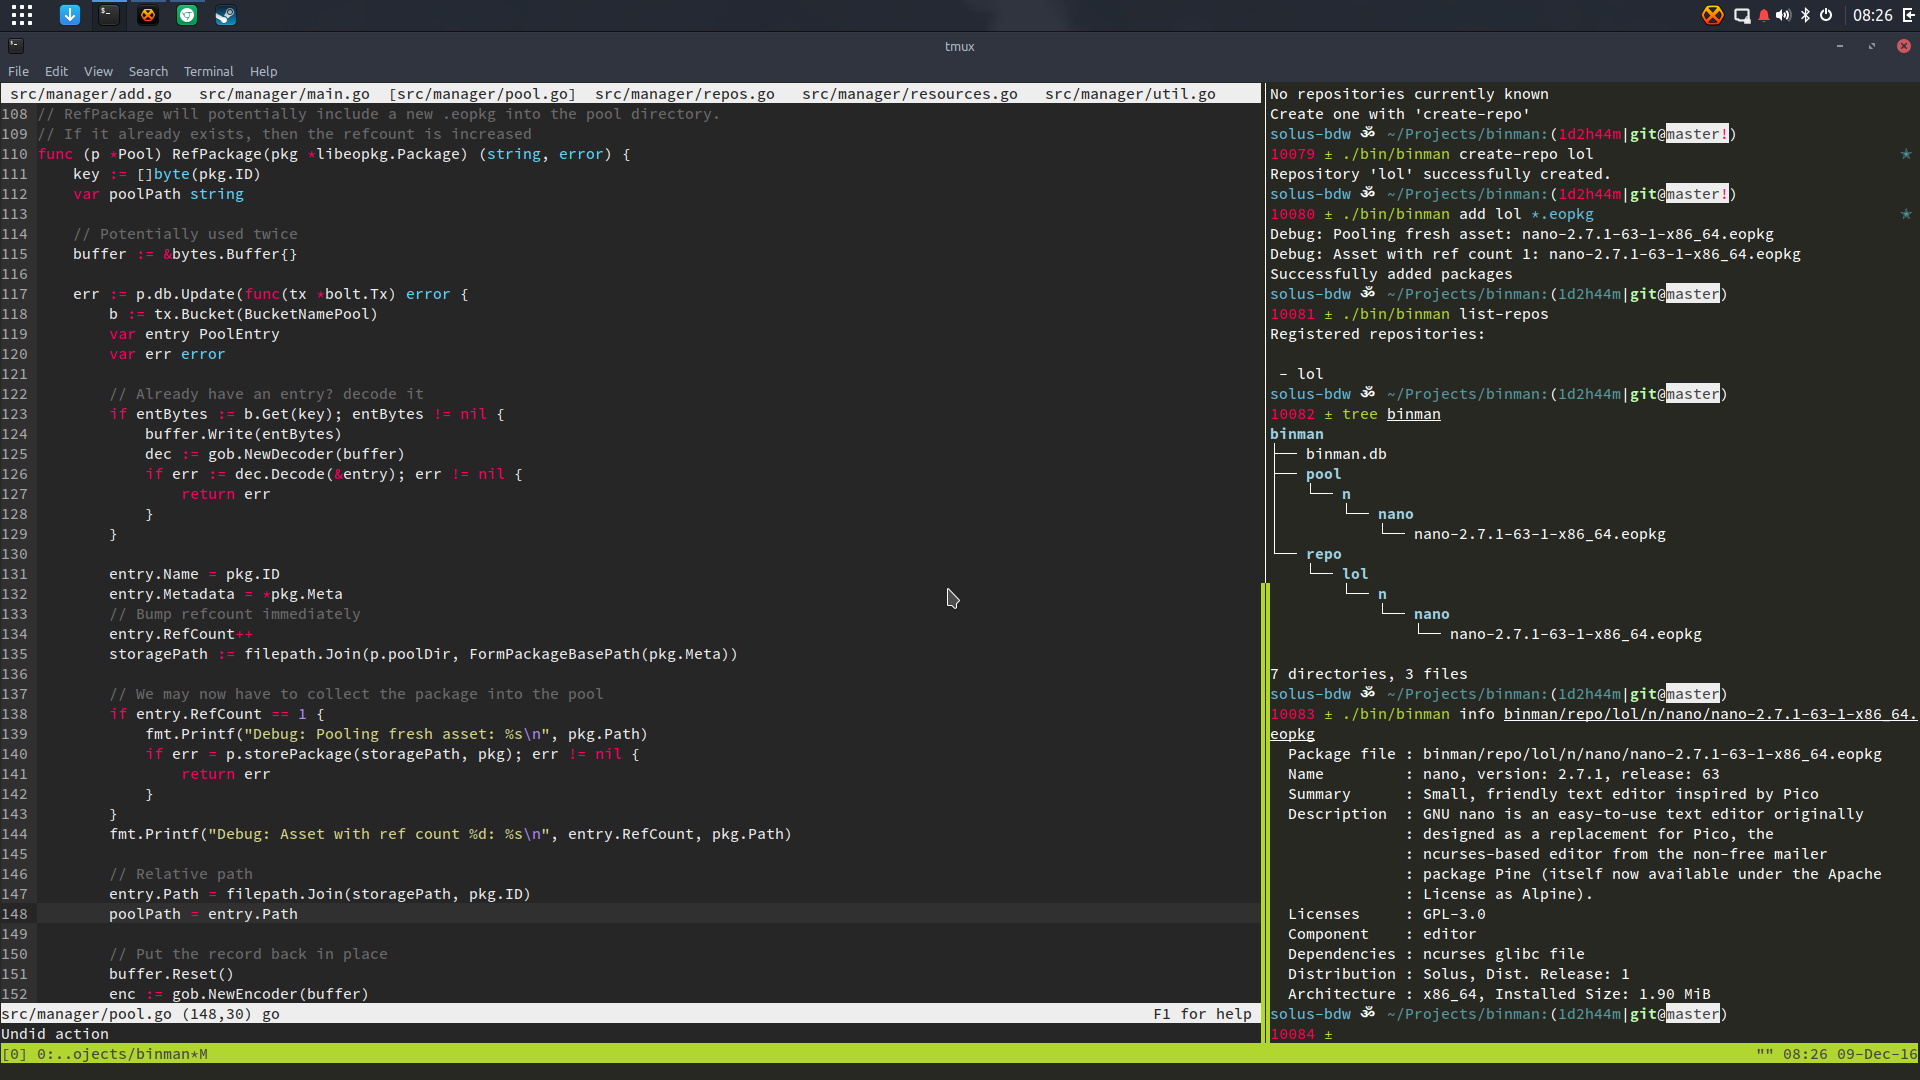Image resolution: width=1920 pixels, height=1080 pixels.
Task: Click command './bin/binman list-repos'
Action: [x=1445, y=314]
